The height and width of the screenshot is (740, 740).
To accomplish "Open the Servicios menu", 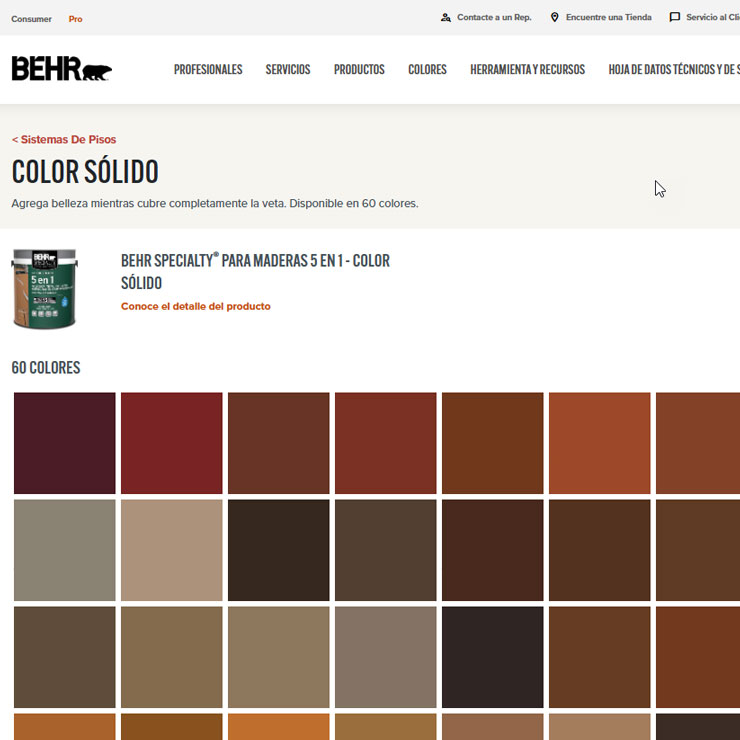I will [288, 69].
